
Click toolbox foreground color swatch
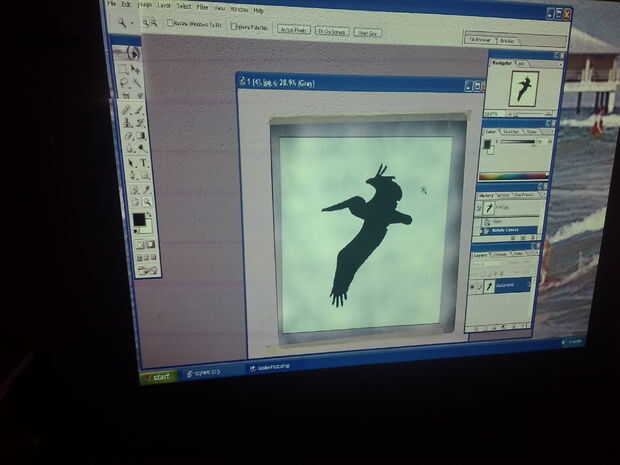pos(138,219)
